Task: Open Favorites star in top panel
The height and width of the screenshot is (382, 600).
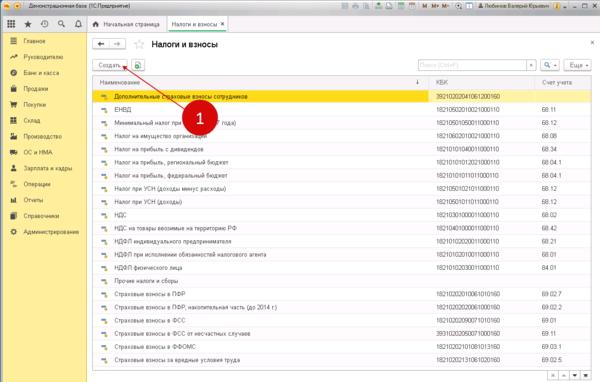Action: [28, 24]
